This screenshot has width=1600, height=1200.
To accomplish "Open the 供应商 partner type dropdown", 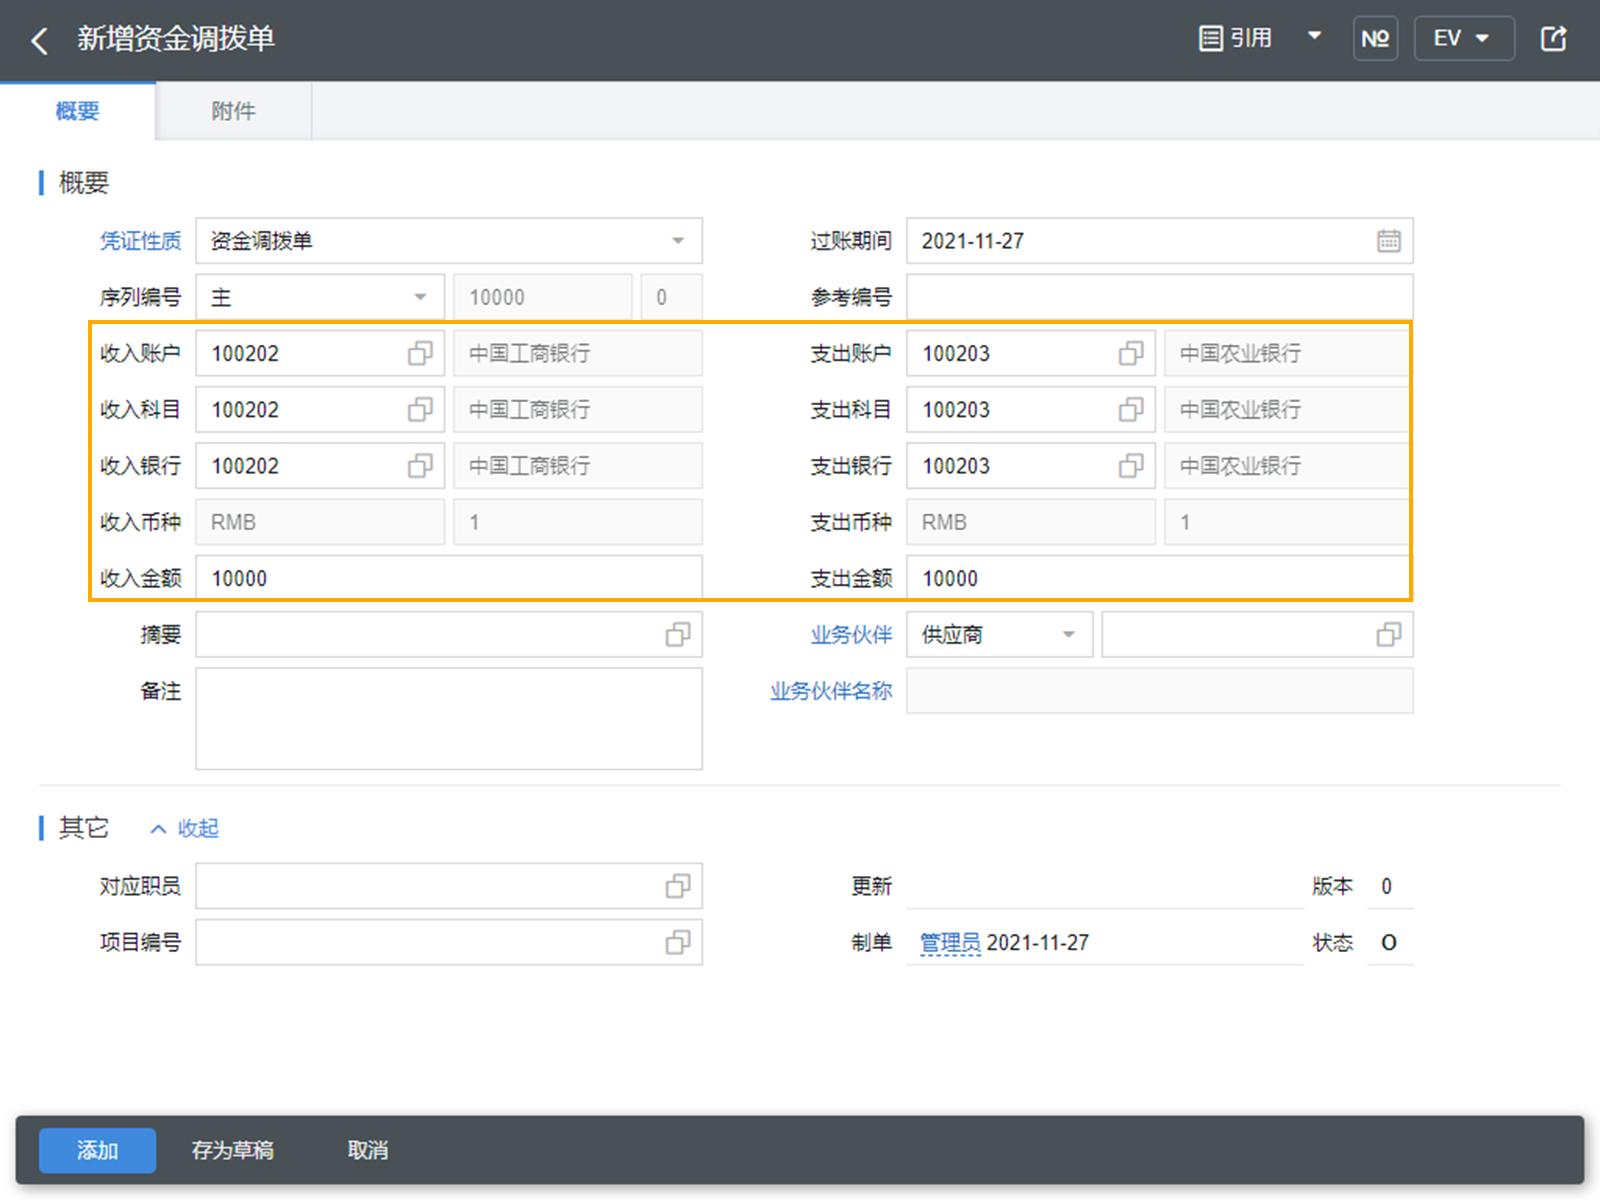I will click(999, 634).
